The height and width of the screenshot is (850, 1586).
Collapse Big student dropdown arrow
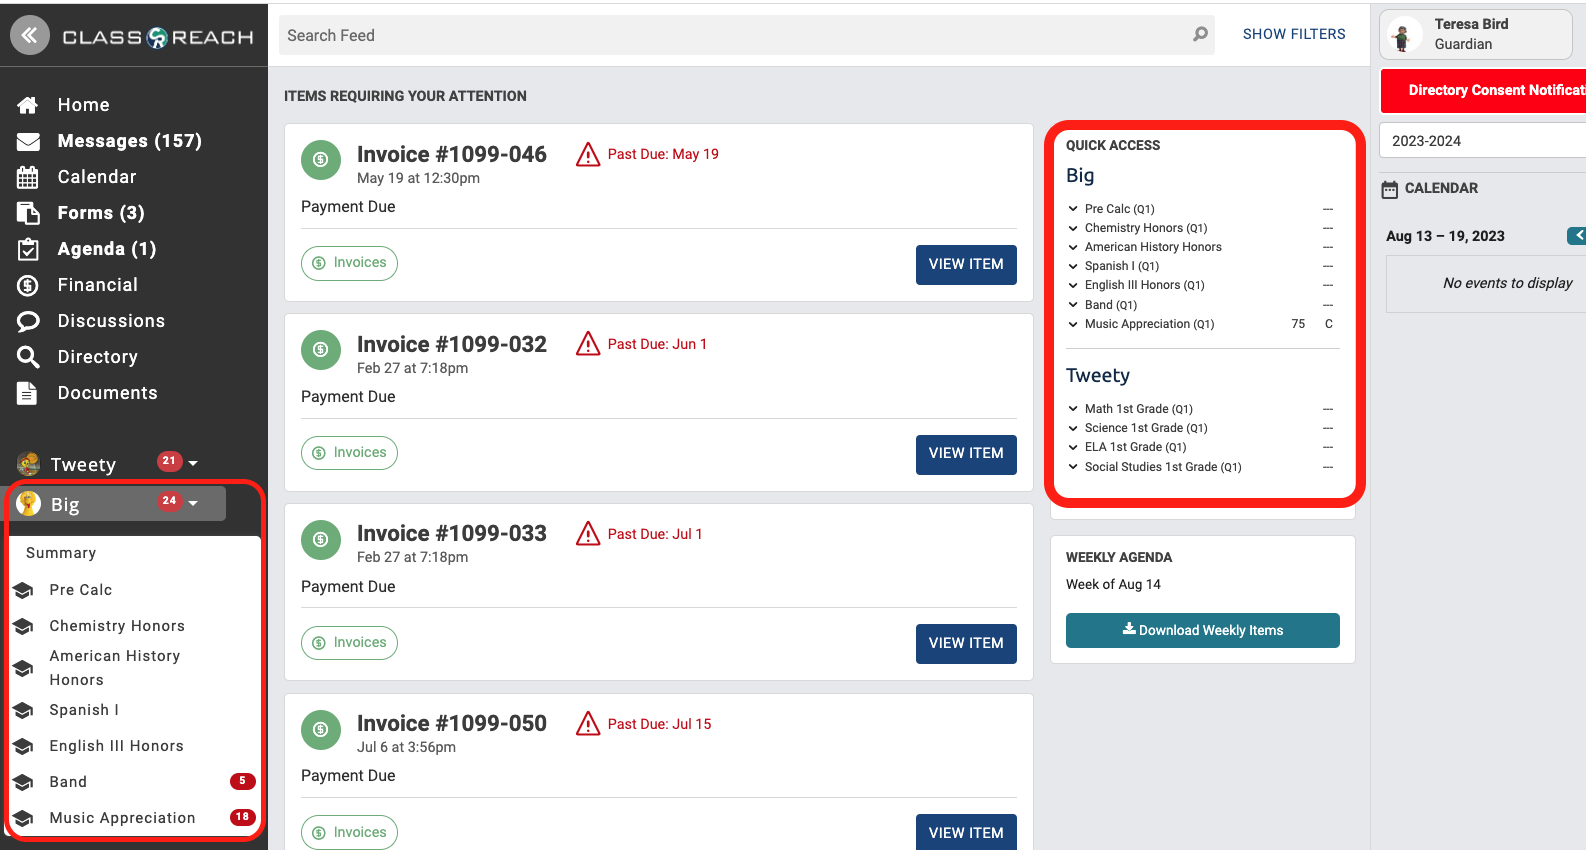click(x=193, y=504)
